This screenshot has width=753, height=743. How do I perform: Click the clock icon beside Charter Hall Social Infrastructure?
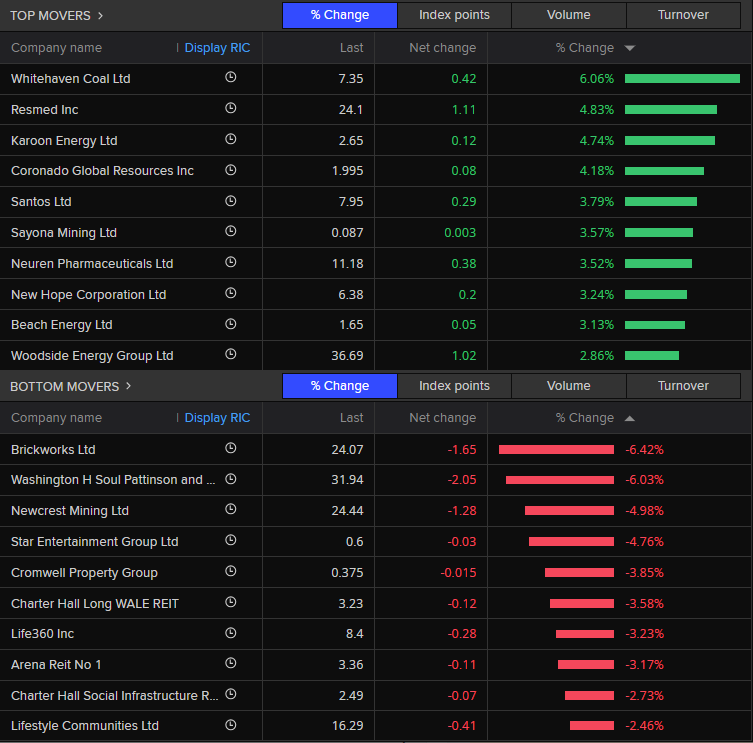click(x=231, y=694)
